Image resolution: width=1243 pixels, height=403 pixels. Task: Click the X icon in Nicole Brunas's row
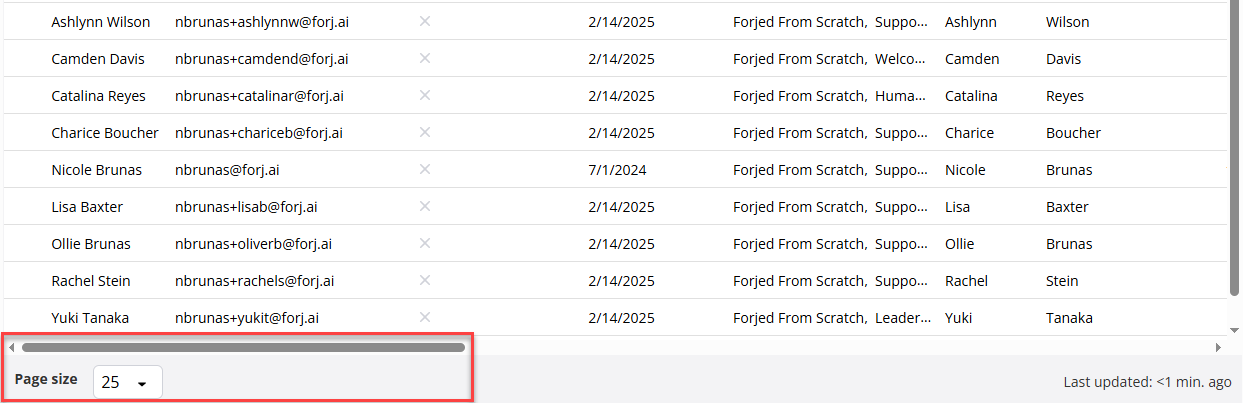[x=425, y=169]
